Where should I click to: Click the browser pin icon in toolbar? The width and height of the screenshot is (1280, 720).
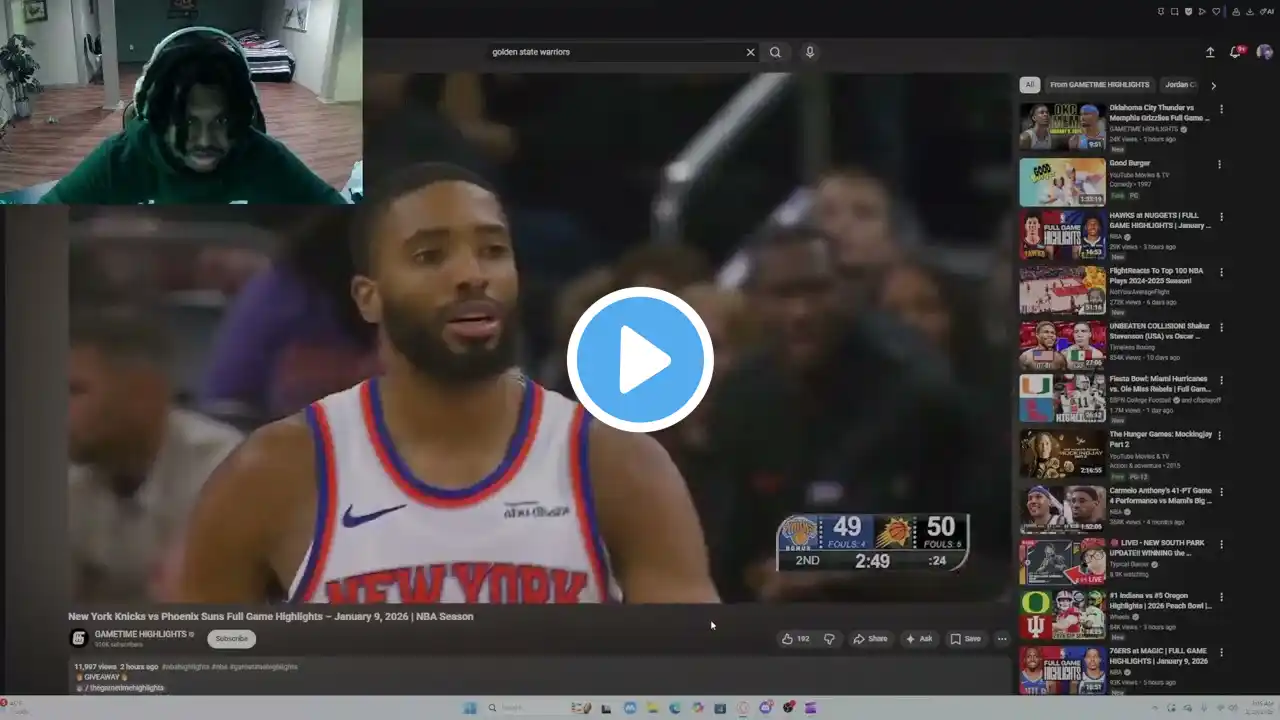(x=1160, y=12)
